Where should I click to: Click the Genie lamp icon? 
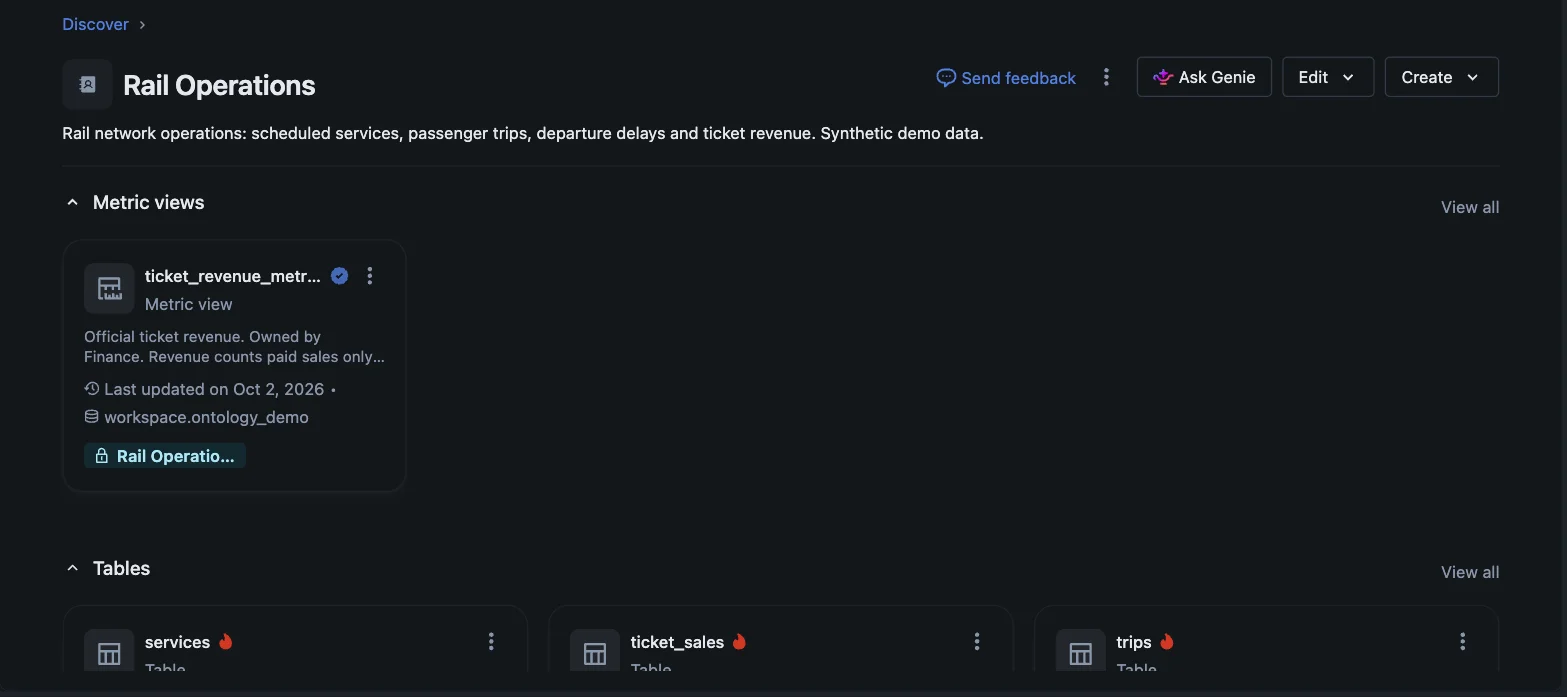click(1163, 77)
